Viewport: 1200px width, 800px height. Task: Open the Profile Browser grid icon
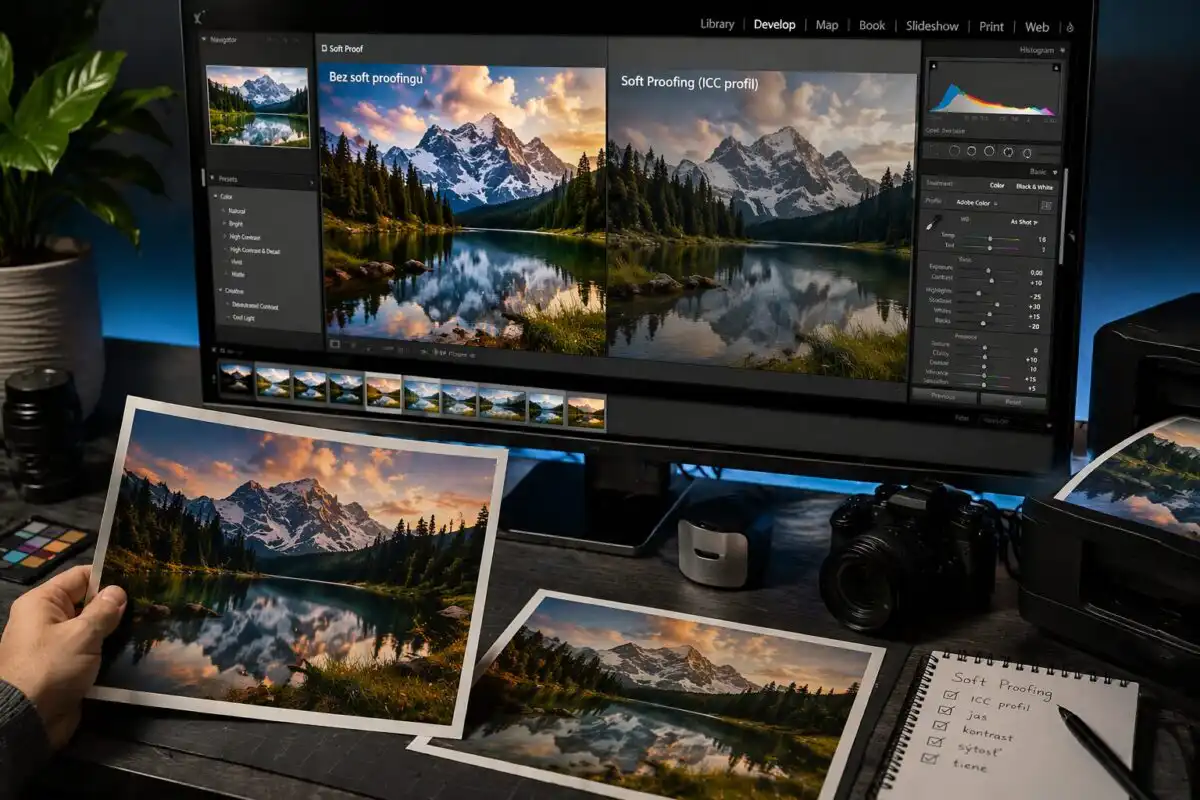click(x=1046, y=203)
